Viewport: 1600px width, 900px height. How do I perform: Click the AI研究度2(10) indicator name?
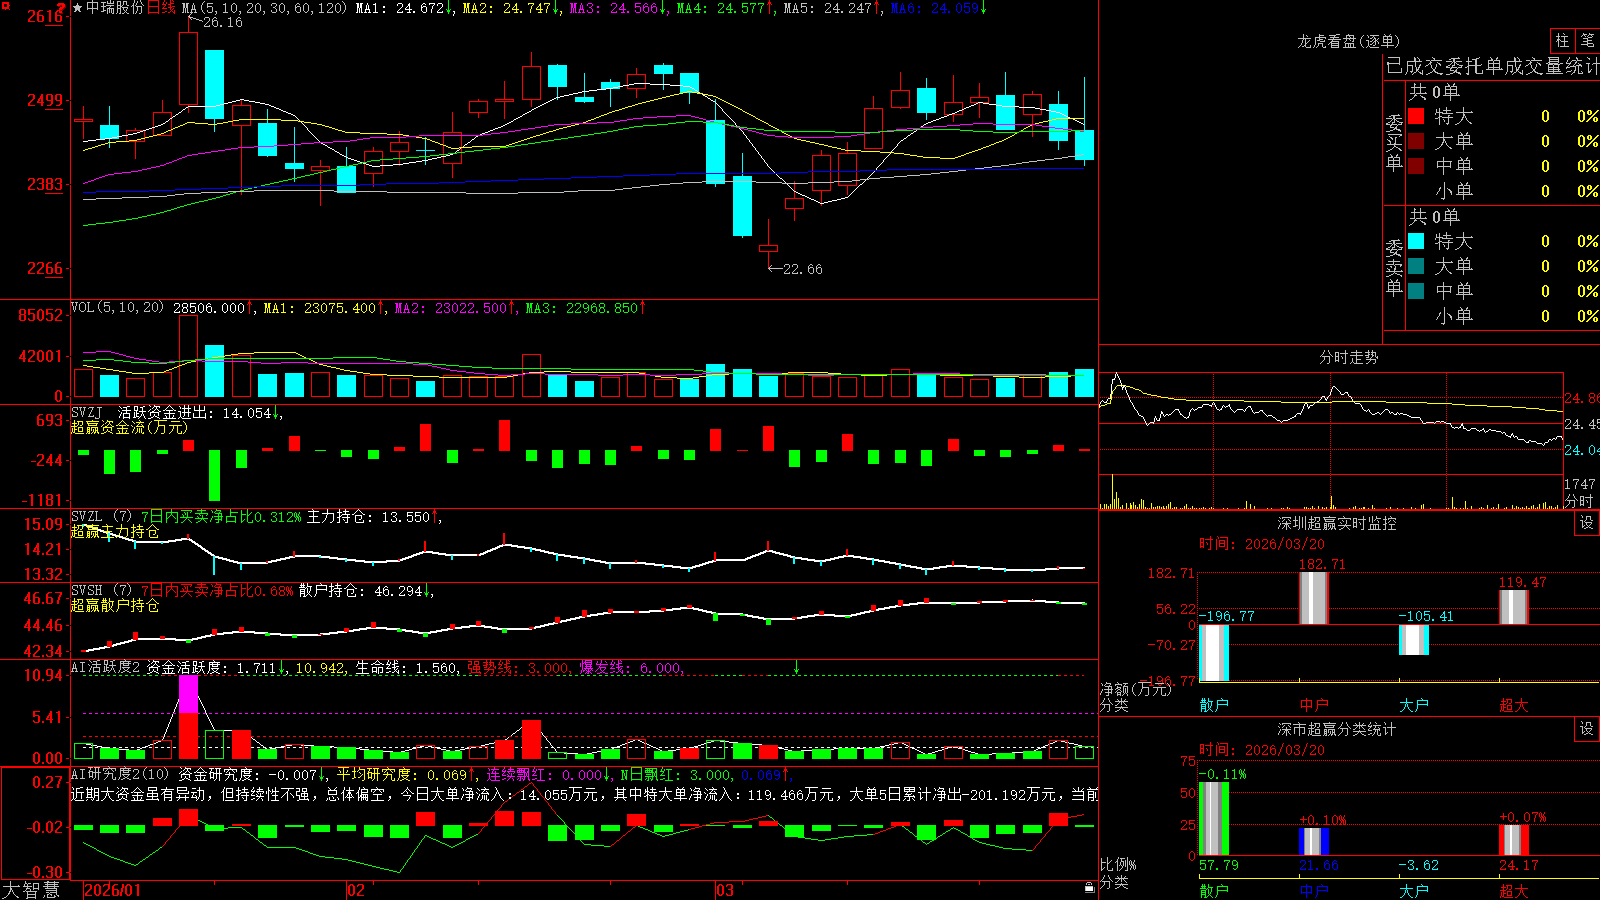pyautogui.click(x=120, y=774)
